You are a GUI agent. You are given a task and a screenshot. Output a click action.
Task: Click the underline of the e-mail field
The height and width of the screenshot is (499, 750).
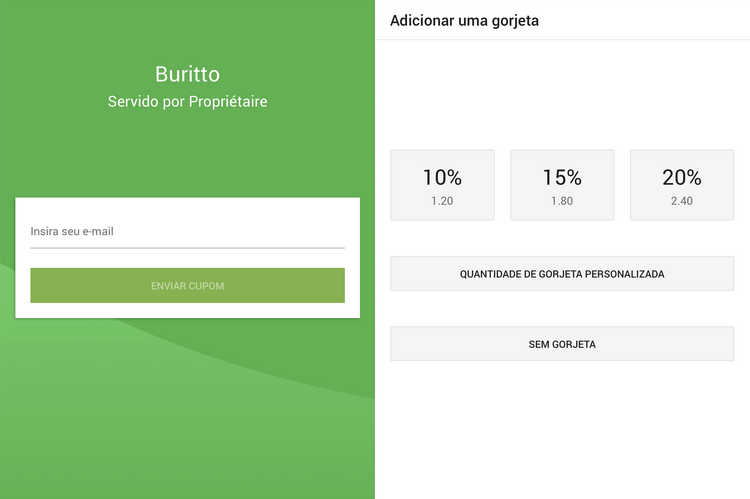click(x=187, y=247)
